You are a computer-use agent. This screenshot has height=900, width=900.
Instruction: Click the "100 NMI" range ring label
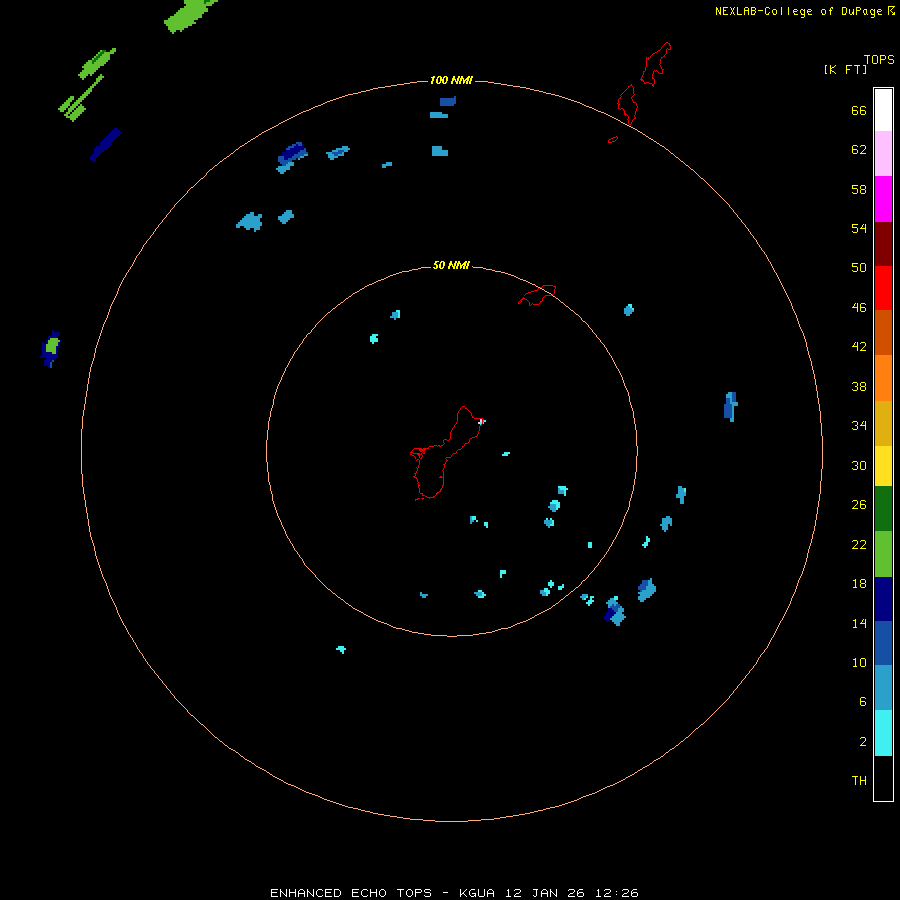[451, 80]
